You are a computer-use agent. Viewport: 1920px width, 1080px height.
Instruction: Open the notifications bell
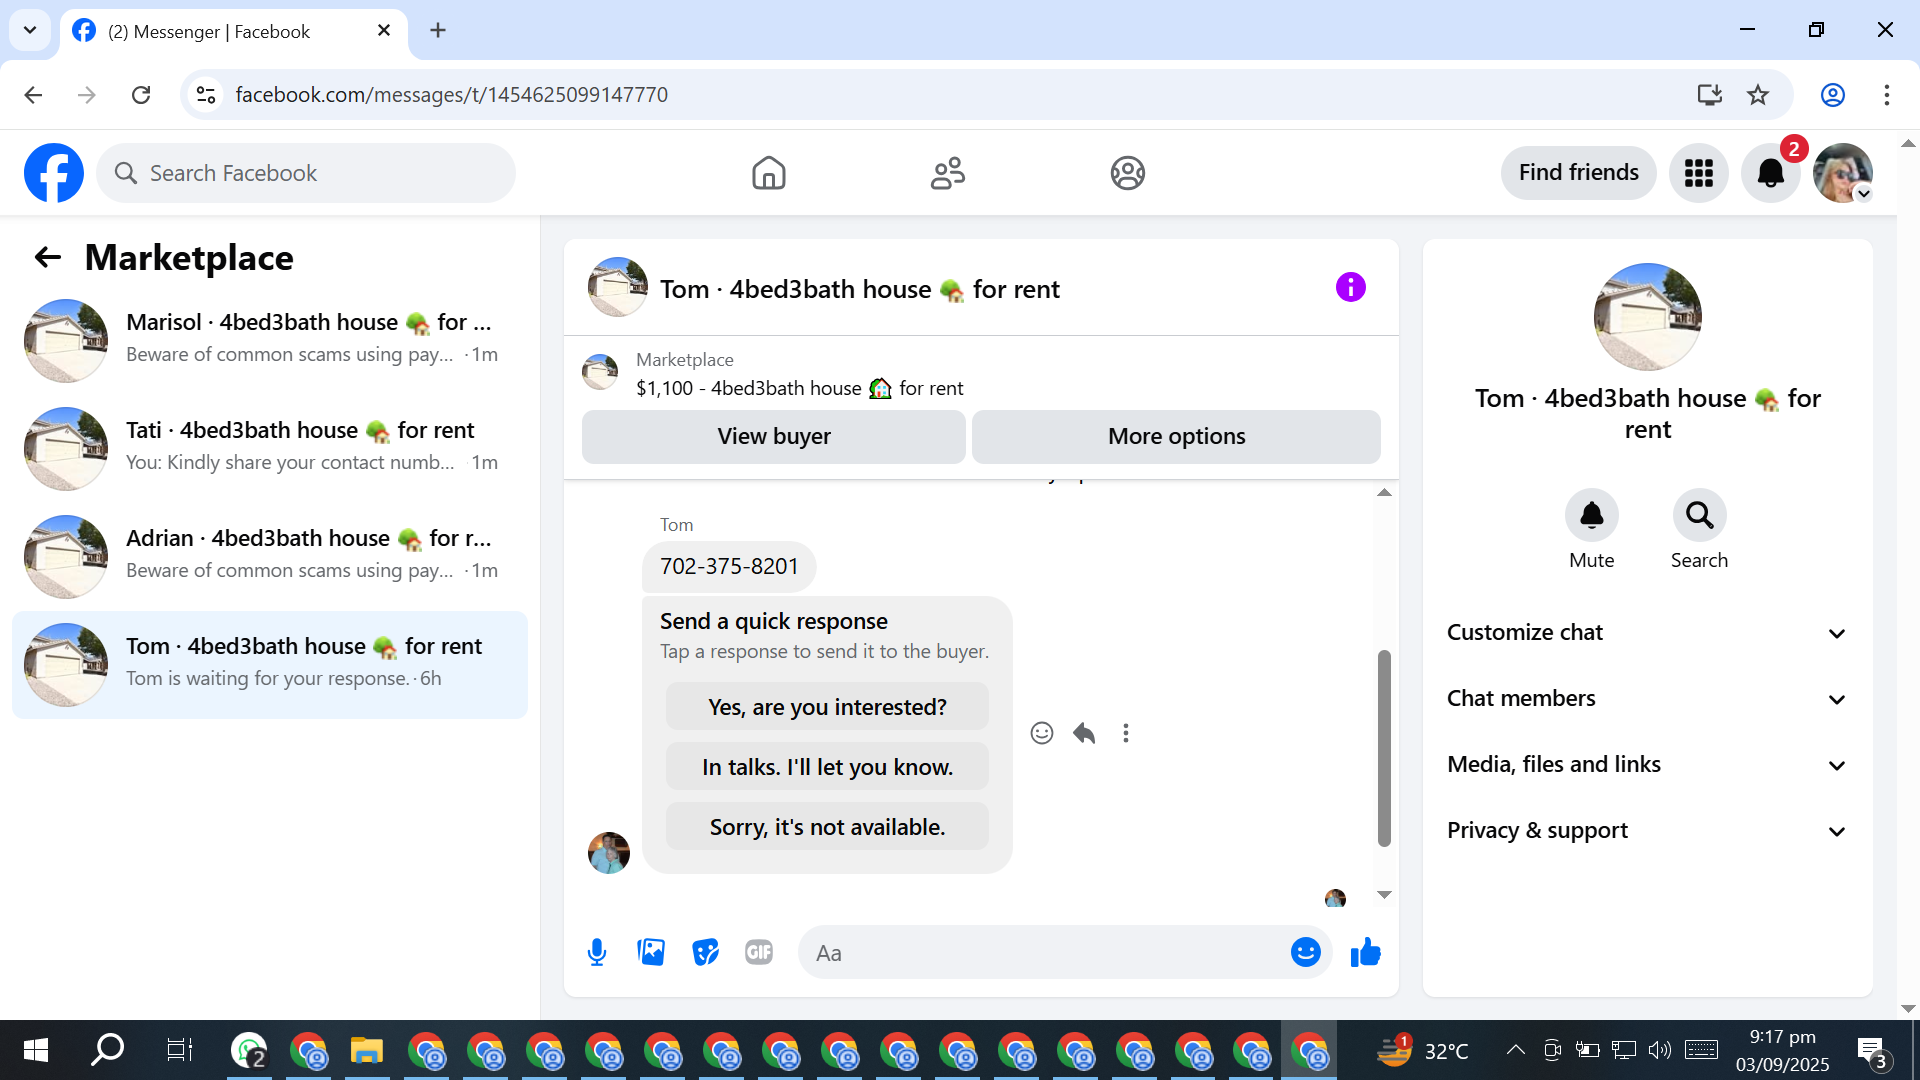click(x=1770, y=173)
